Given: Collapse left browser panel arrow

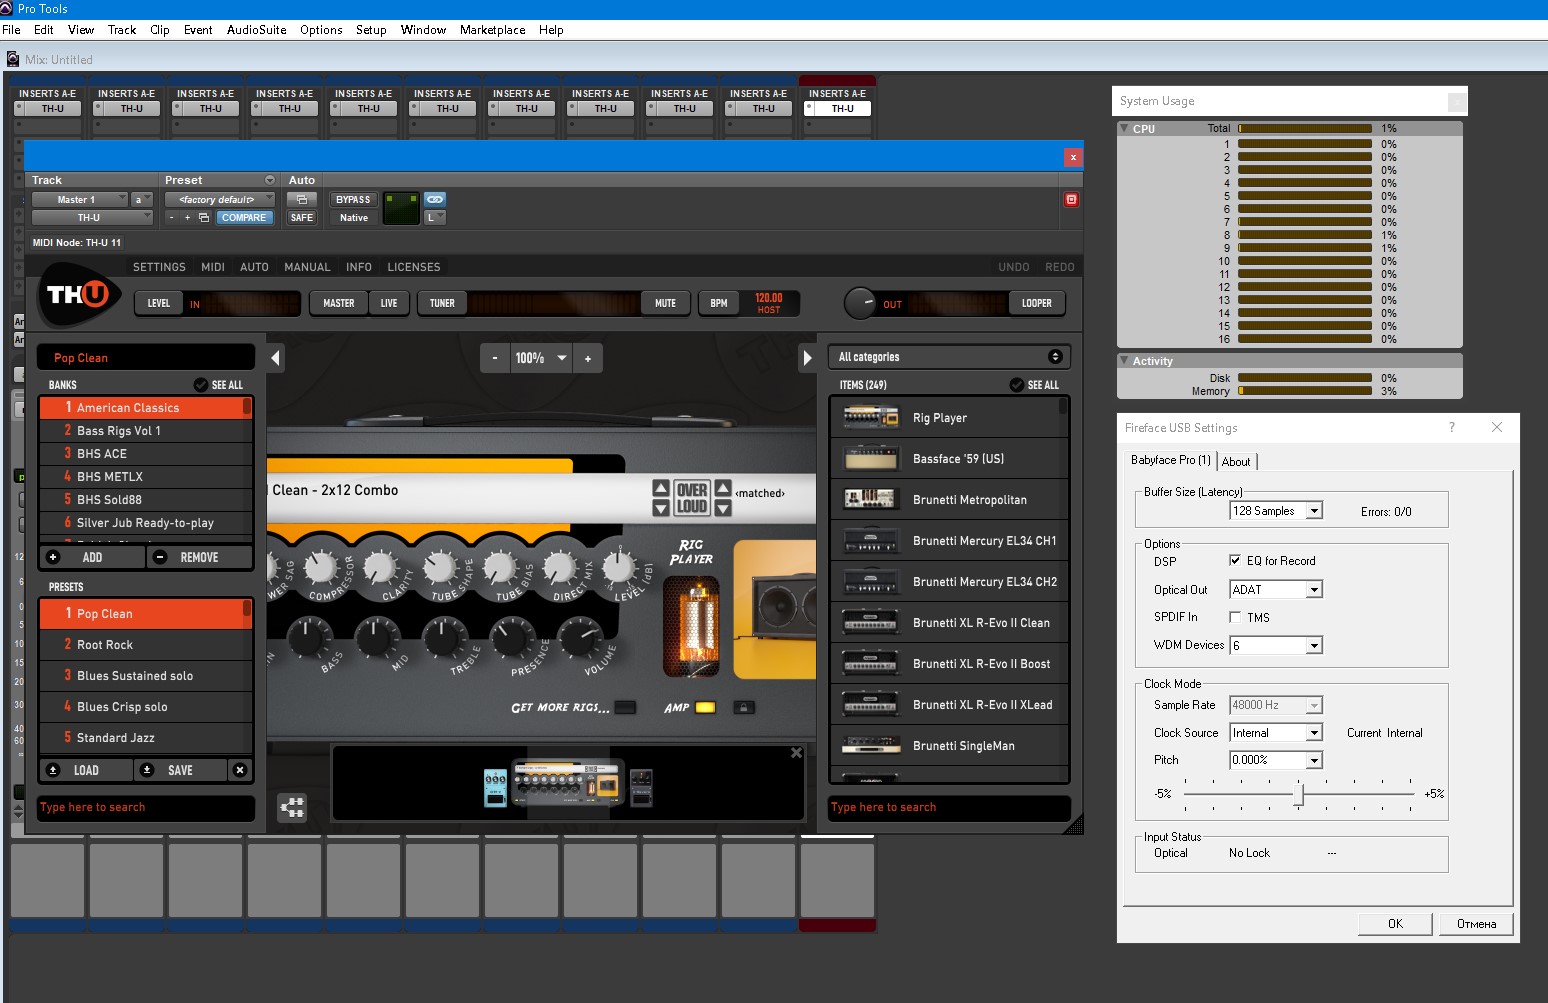Looking at the screenshot, I should 276,358.
